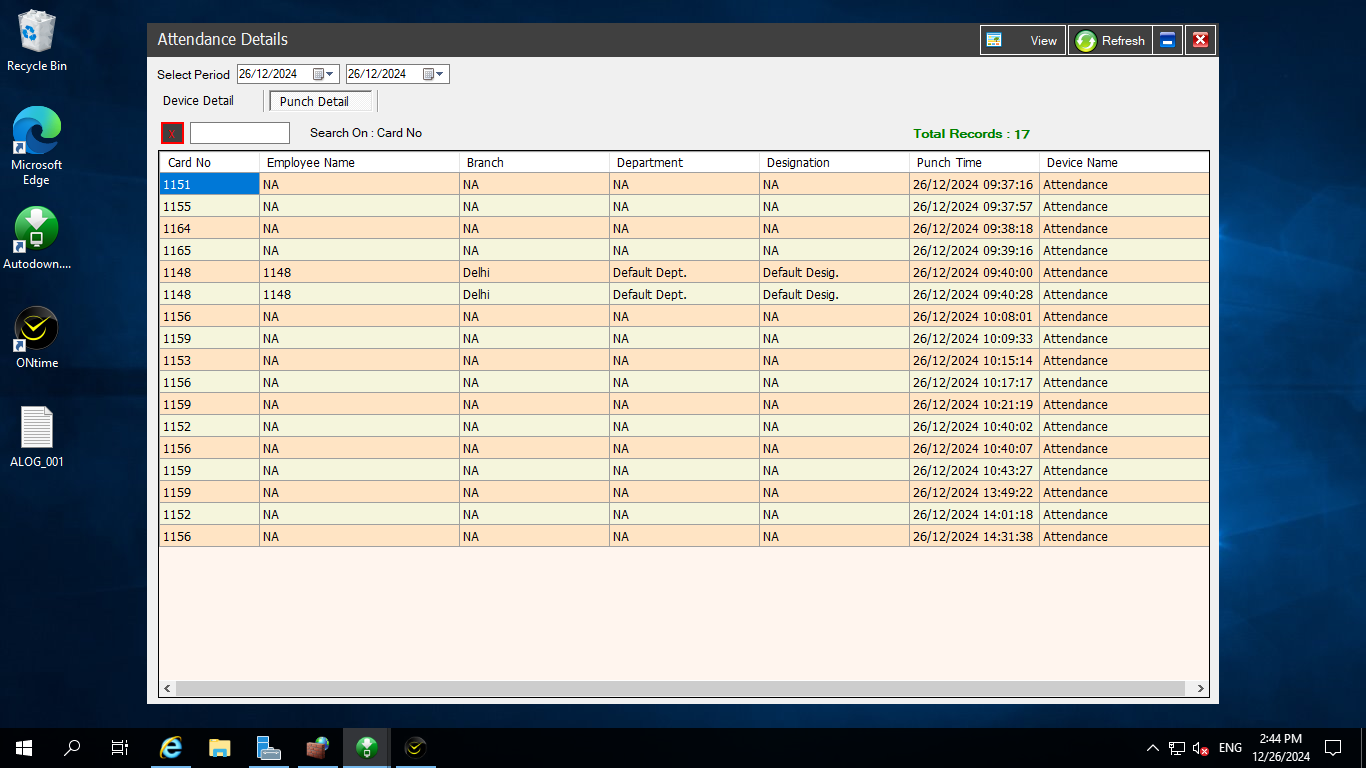The image size is (1366, 768).
Task: Click the horizontal scrollbar right arrow
Action: [x=1201, y=689]
